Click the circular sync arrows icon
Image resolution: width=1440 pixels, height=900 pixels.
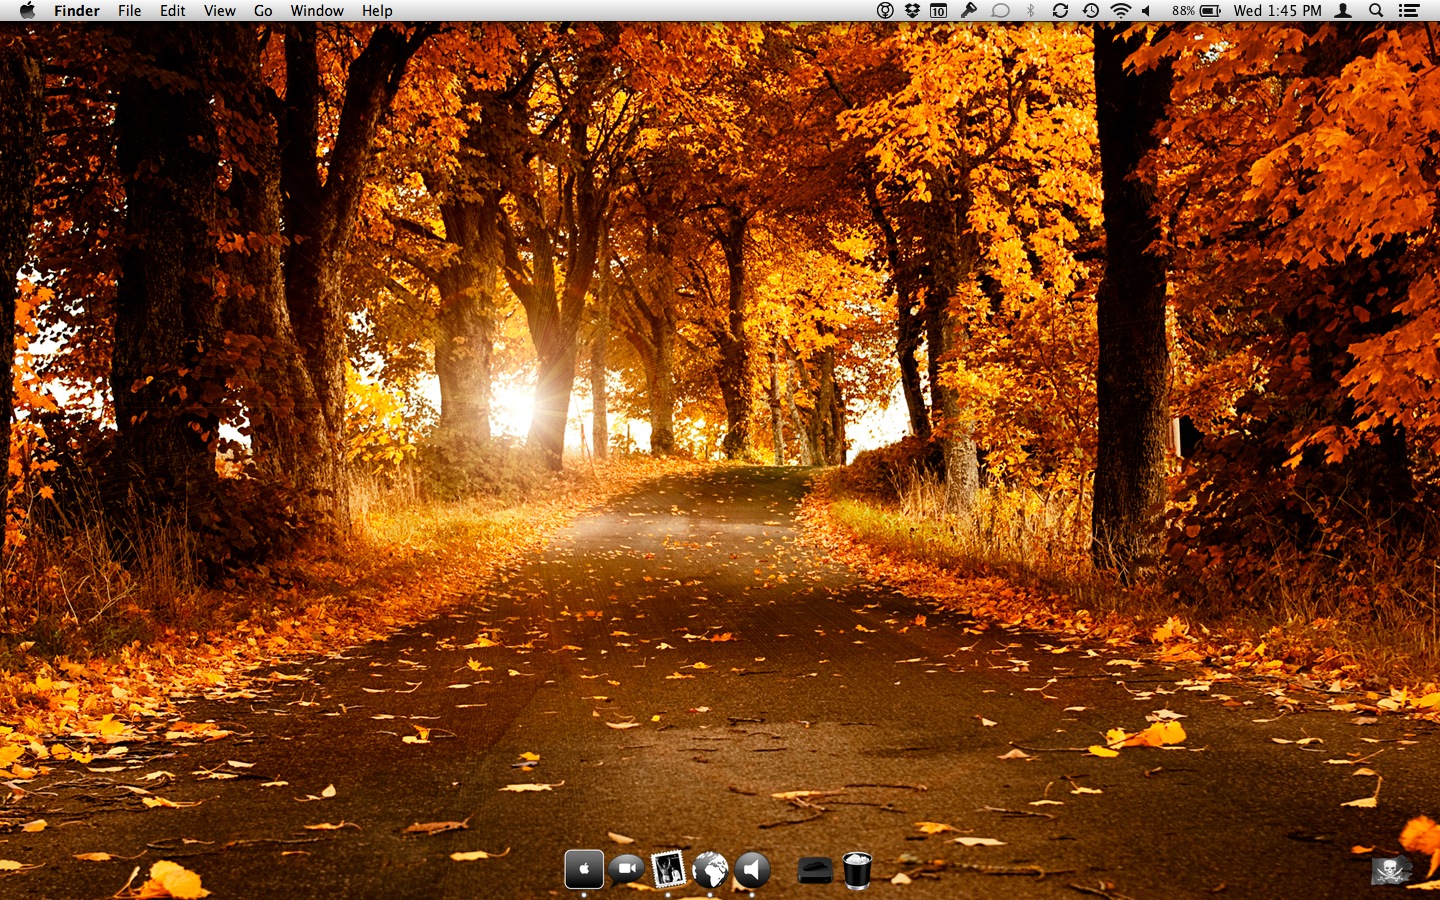[x=1061, y=11]
